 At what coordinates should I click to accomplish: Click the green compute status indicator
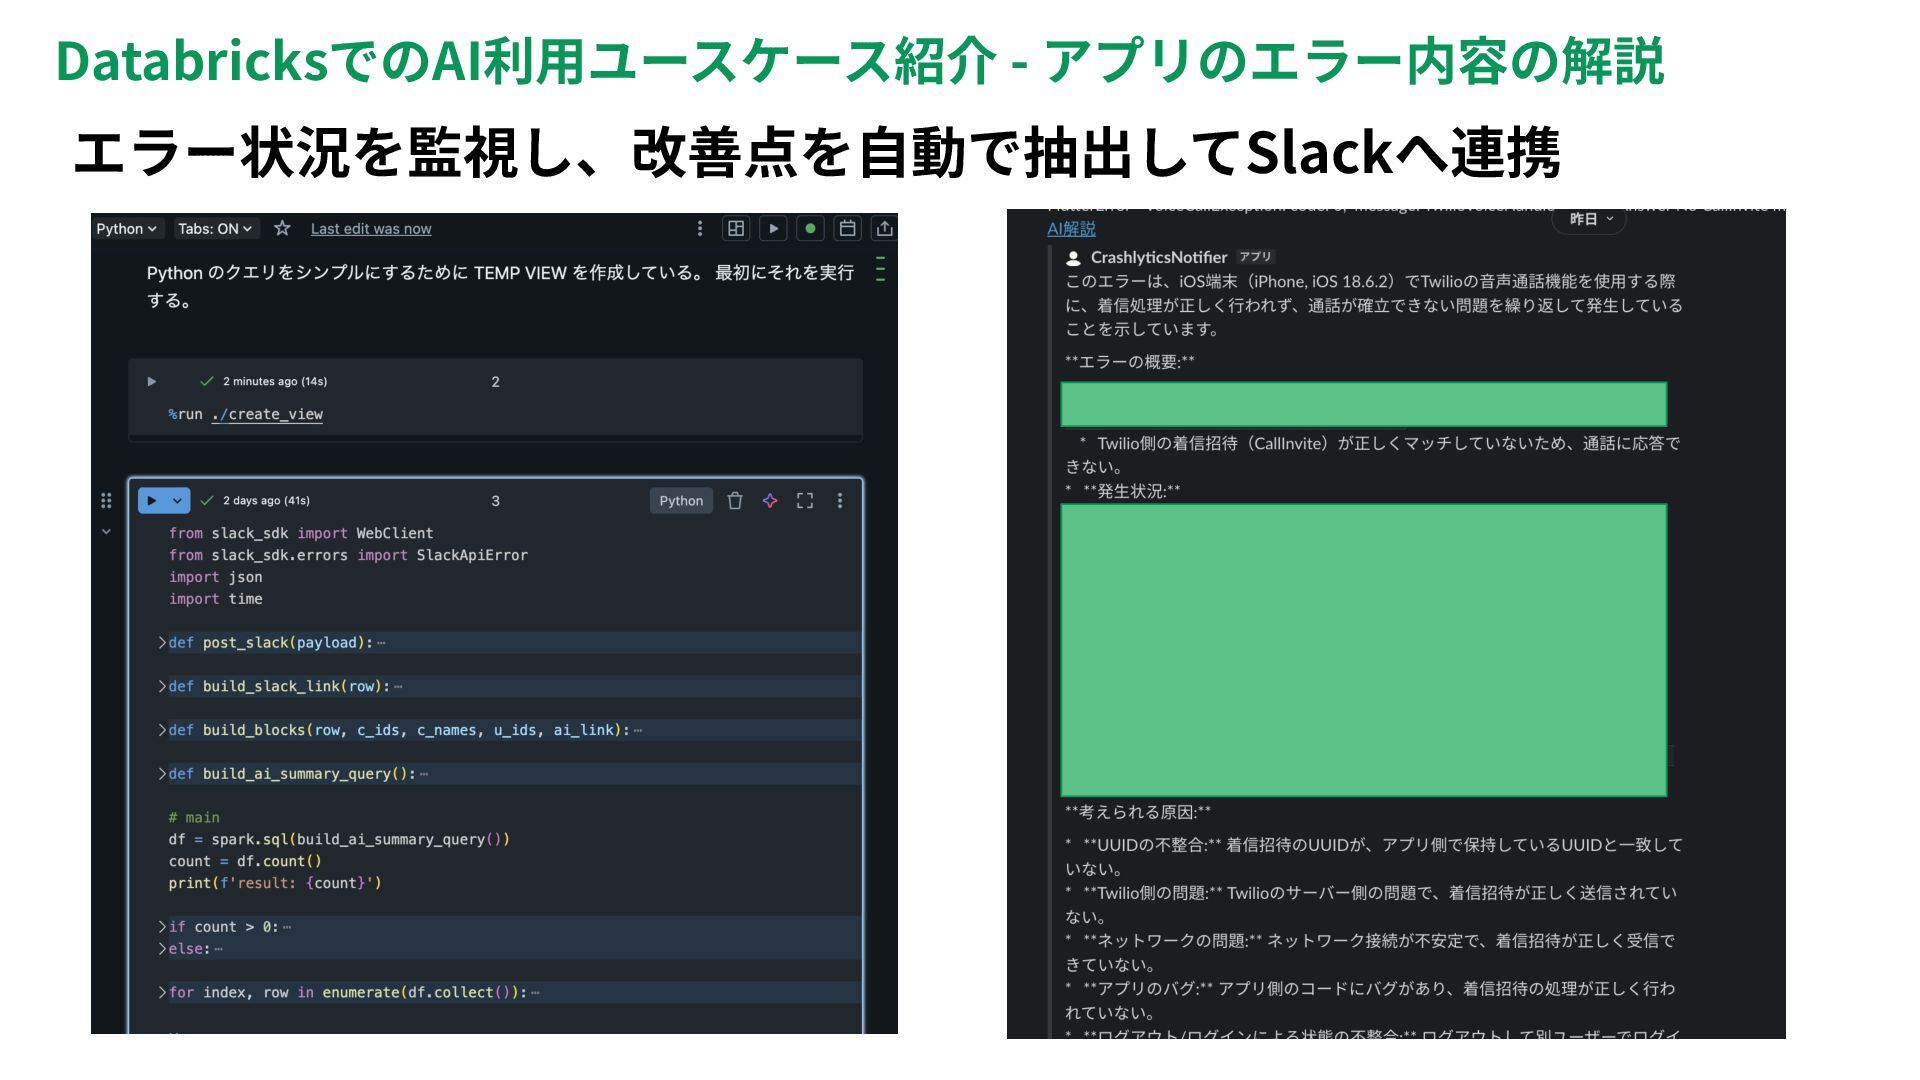(810, 228)
